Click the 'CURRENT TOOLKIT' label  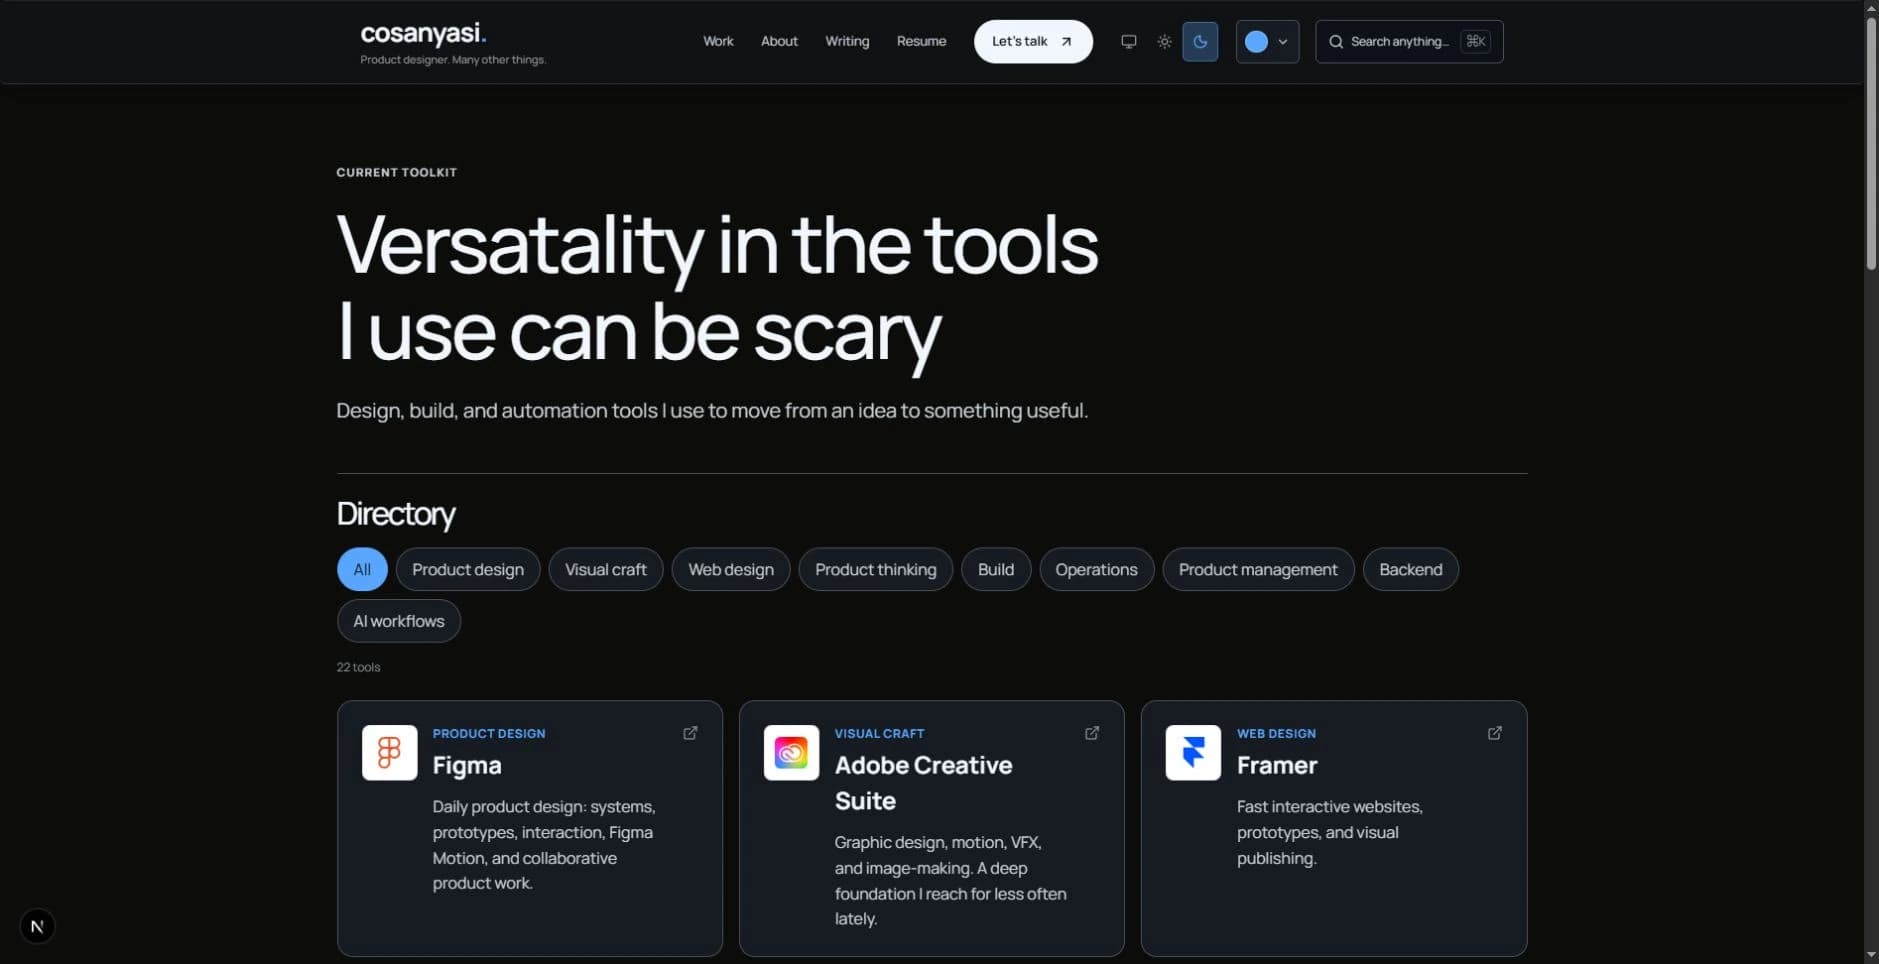point(396,172)
